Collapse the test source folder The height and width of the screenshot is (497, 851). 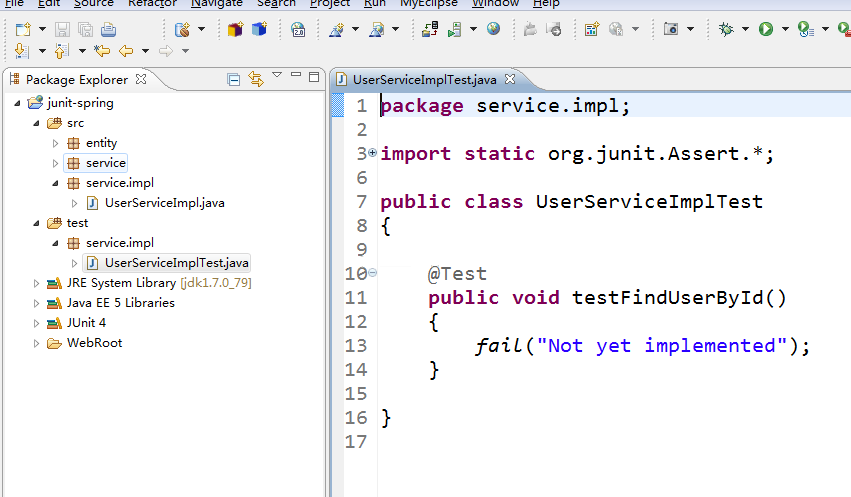(x=36, y=223)
